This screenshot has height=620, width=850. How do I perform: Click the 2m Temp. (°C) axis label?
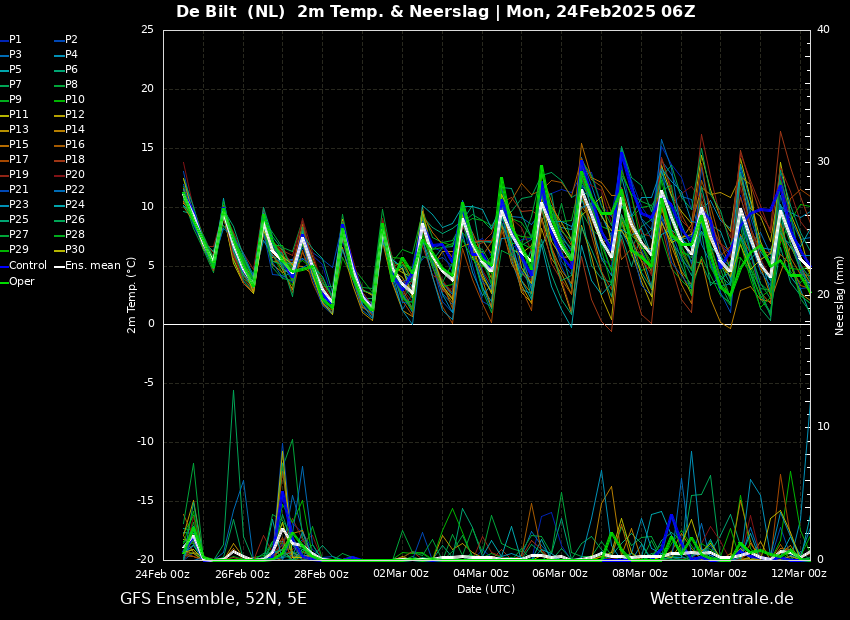(x=132, y=295)
